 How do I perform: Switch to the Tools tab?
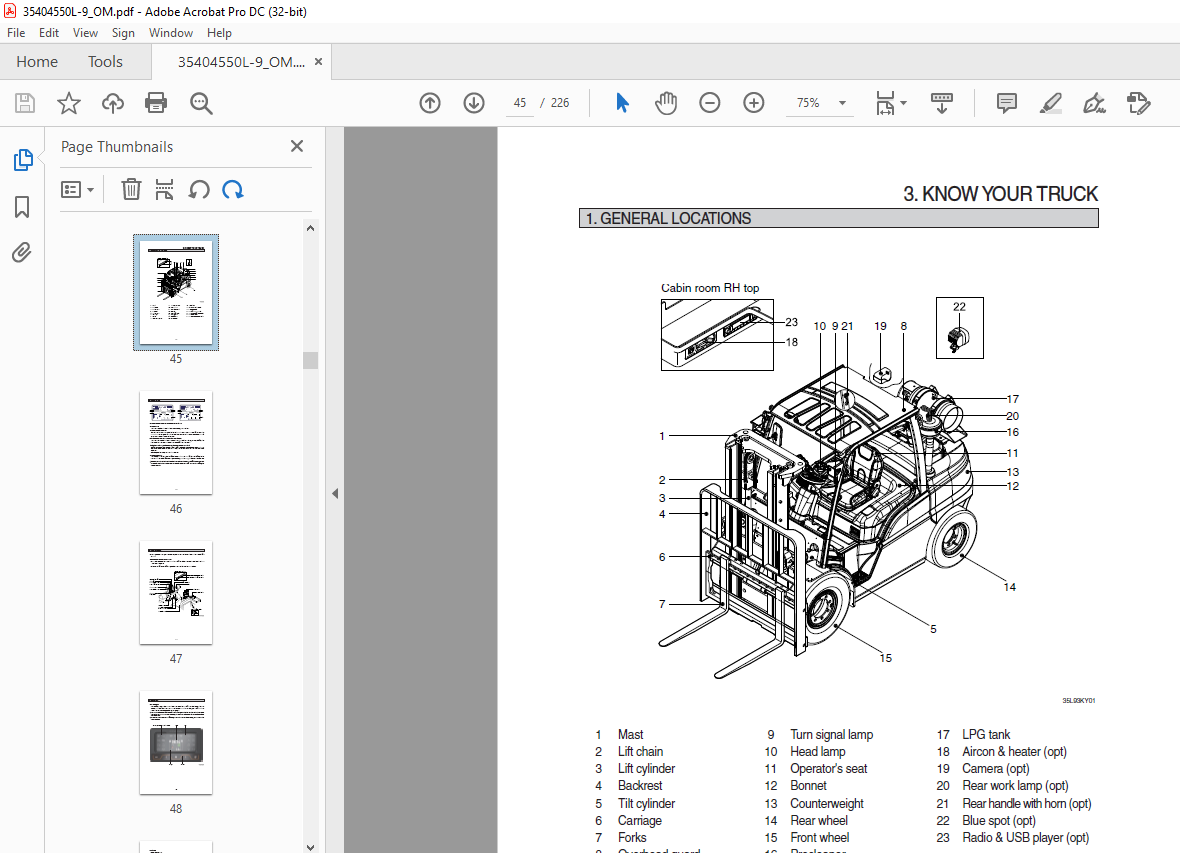(x=105, y=62)
